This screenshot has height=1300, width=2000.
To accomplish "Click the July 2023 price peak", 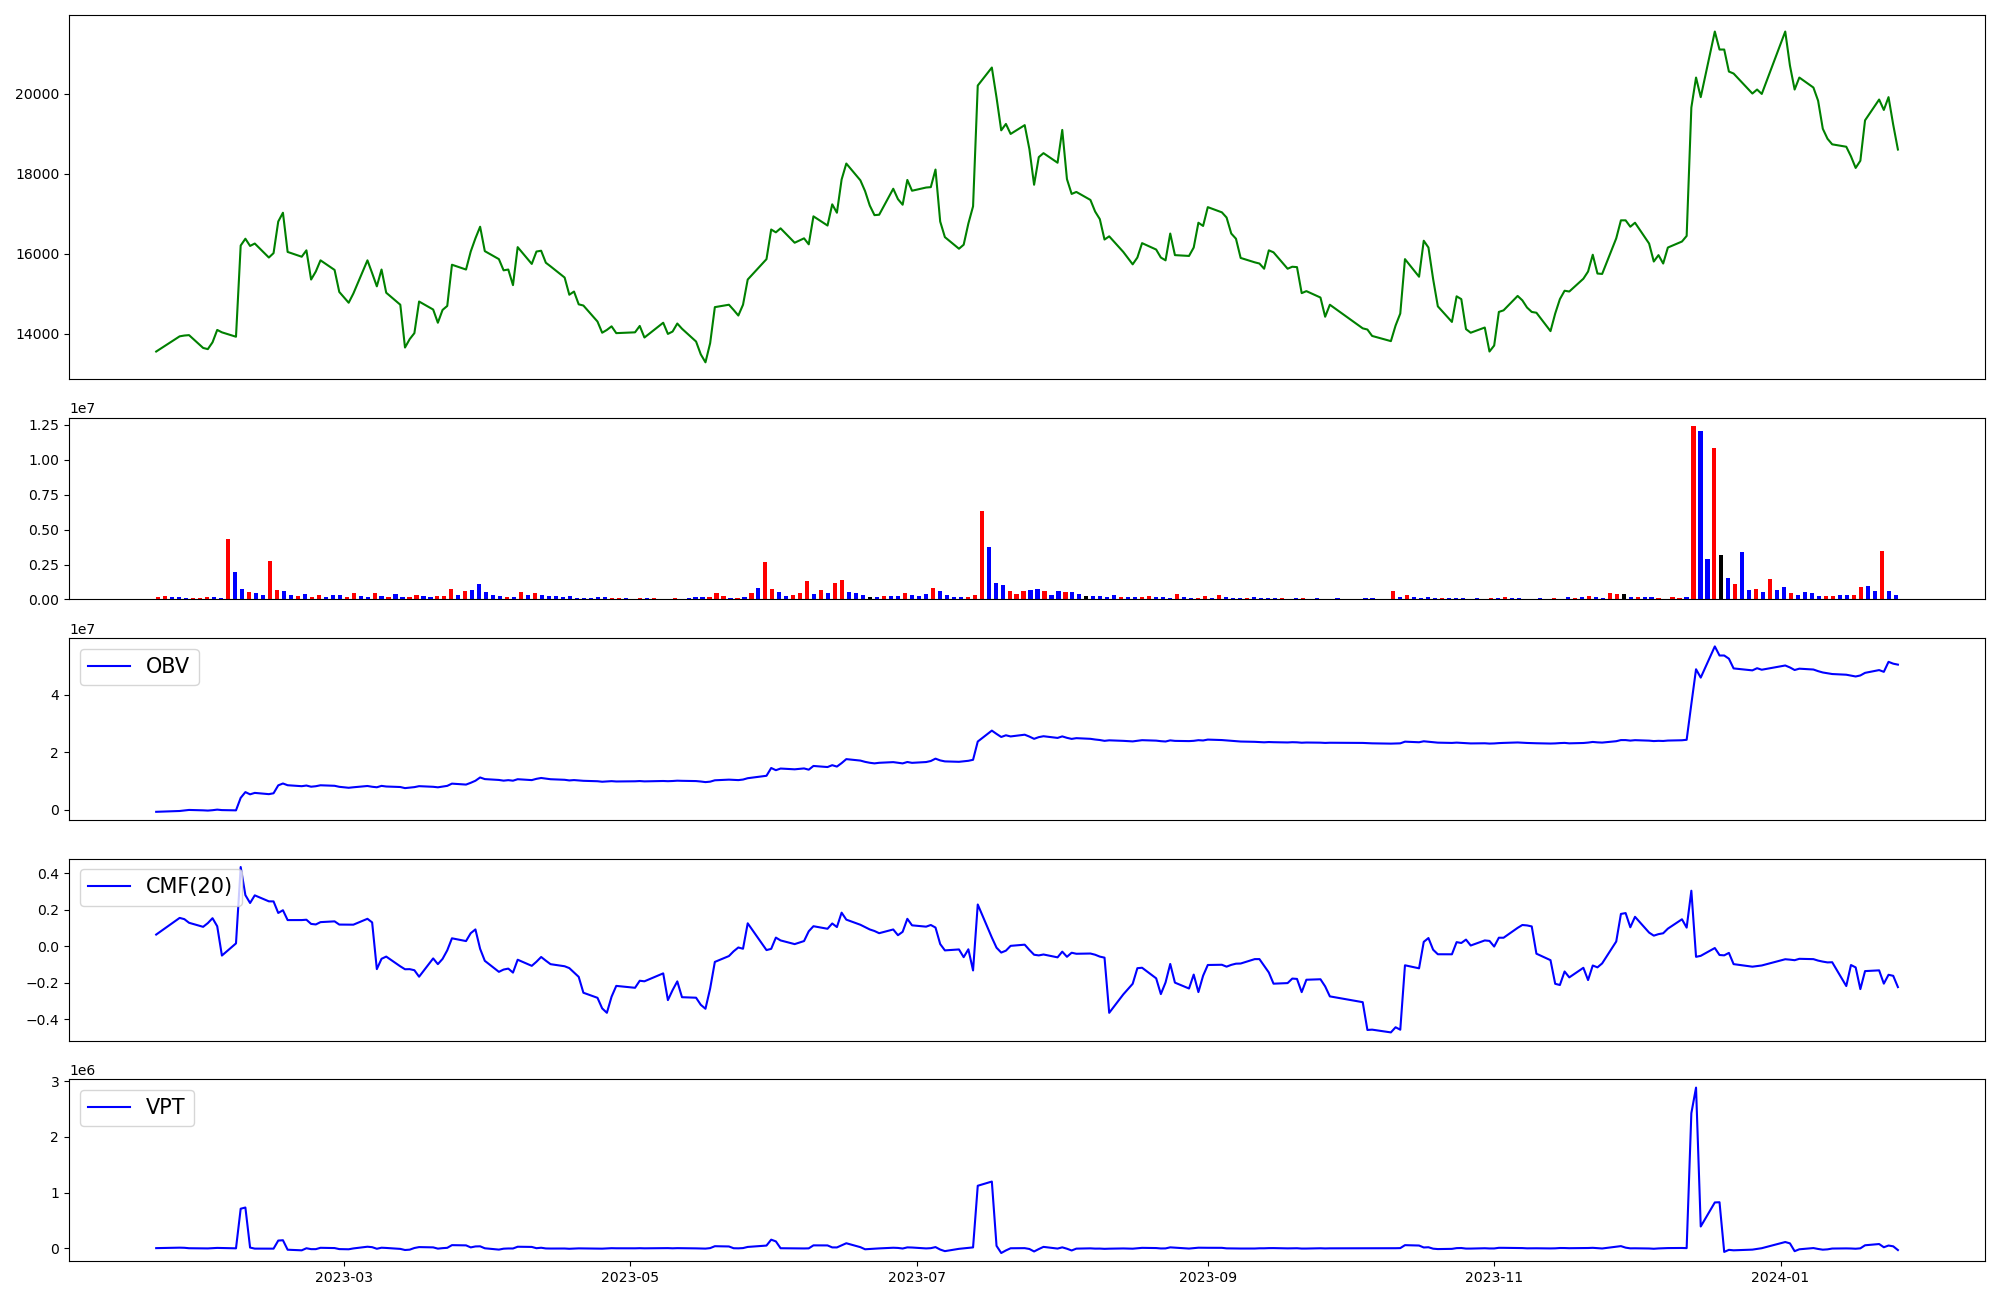I will coord(991,68).
